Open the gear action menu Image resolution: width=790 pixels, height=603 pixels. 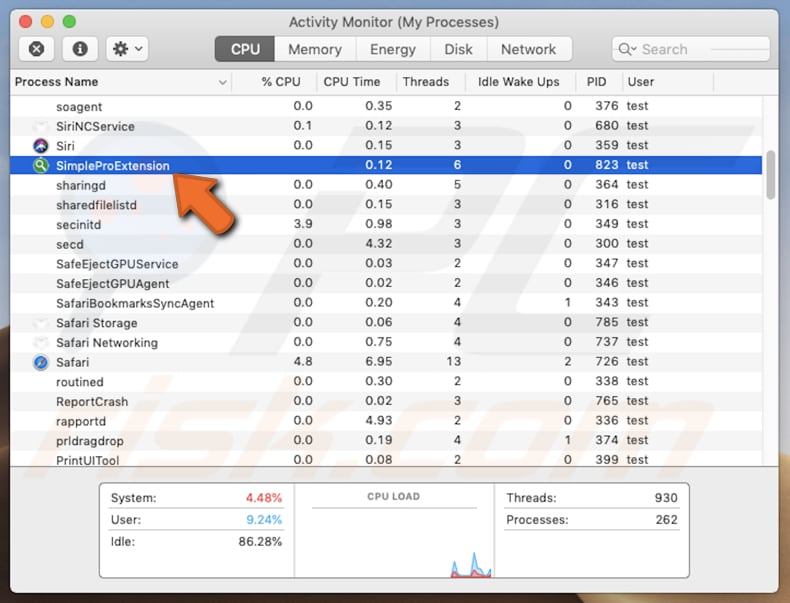tap(127, 49)
